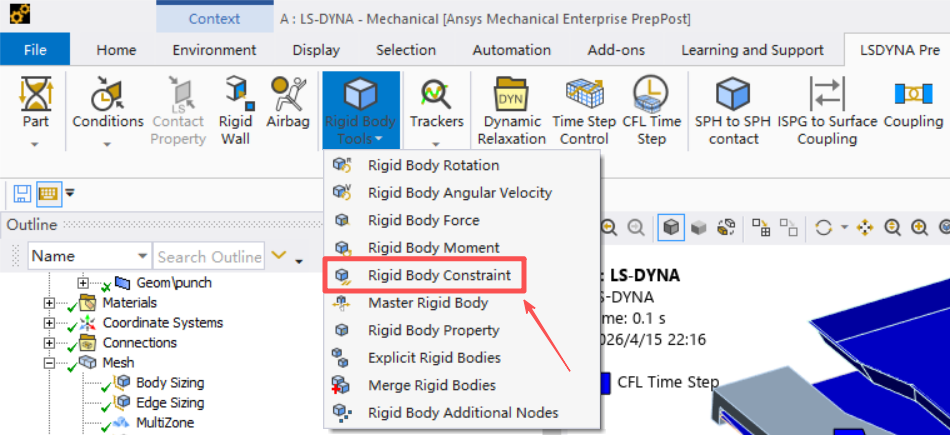
Task: Choose Rigid Body Angular Velocity
Action: (462, 193)
